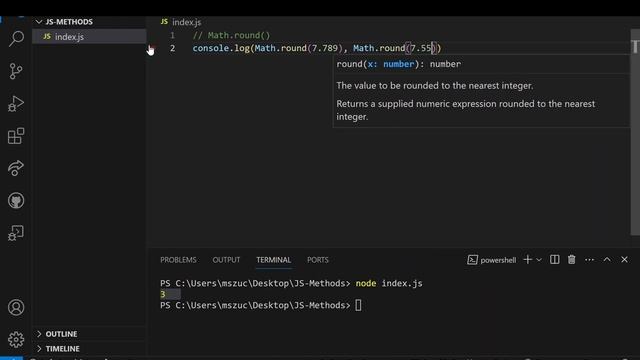Open the Extensions view
The width and height of the screenshot is (640, 360).
click(x=16, y=136)
